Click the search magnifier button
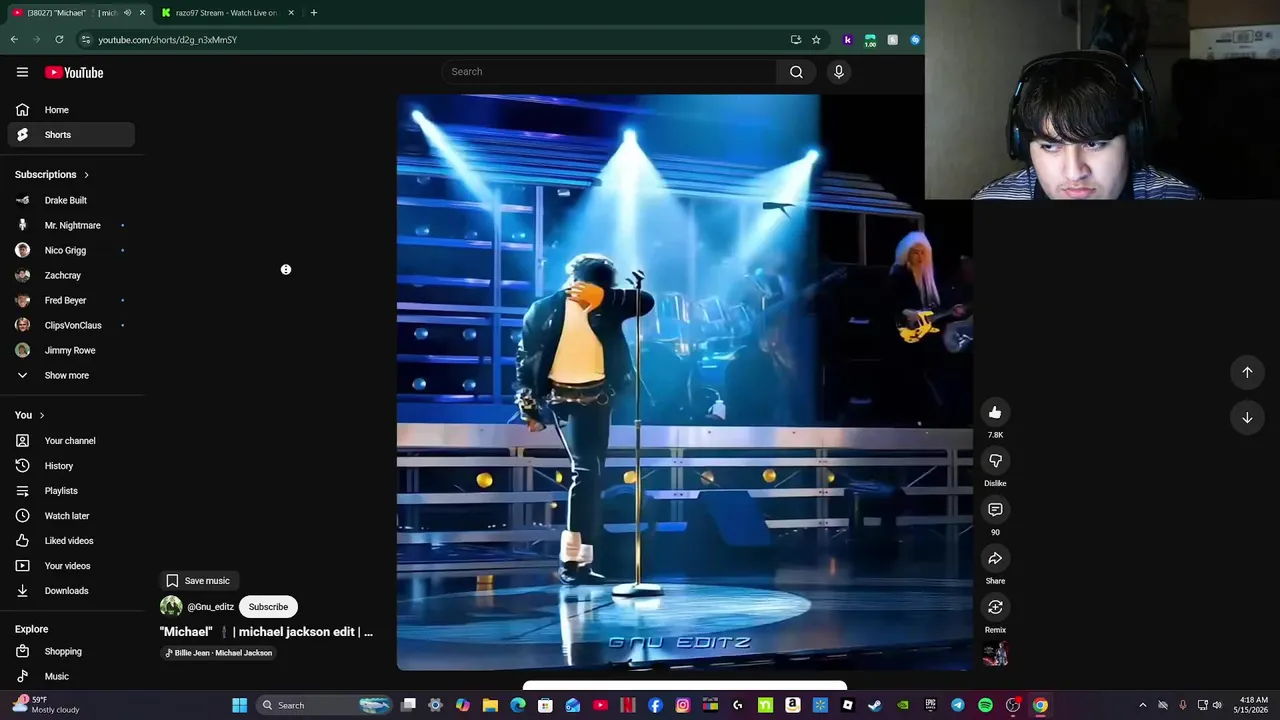Screen dimensions: 1280x720 (x=796, y=72)
